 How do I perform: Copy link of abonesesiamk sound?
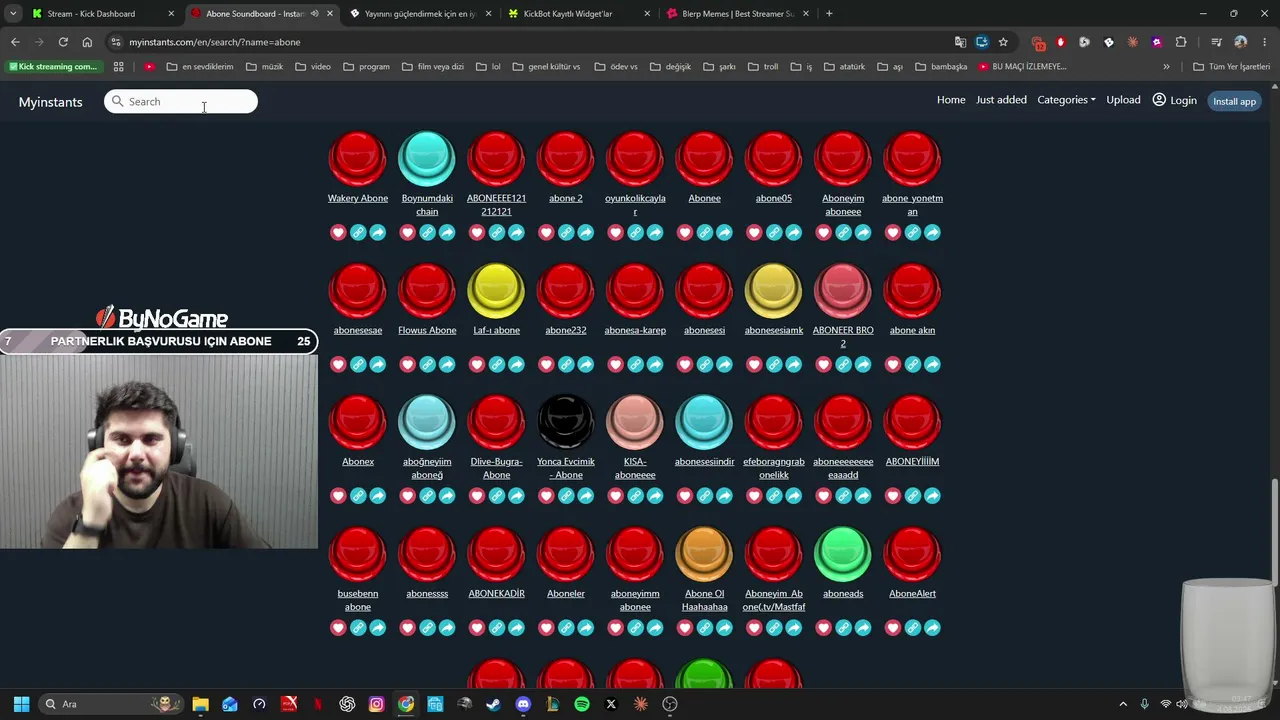click(774, 365)
